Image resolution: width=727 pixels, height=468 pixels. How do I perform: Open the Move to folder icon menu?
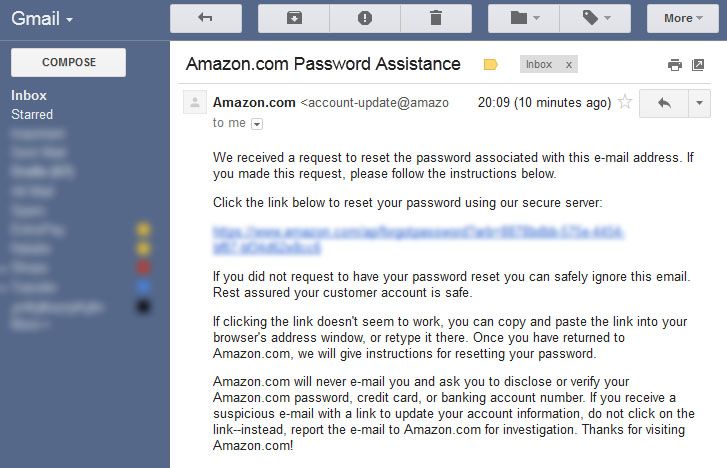[524, 19]
